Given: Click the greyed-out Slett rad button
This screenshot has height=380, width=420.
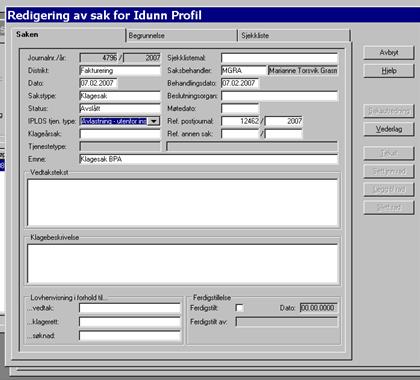Looking at the screenshot, I should pyautogui.click(x=389, y=207).
